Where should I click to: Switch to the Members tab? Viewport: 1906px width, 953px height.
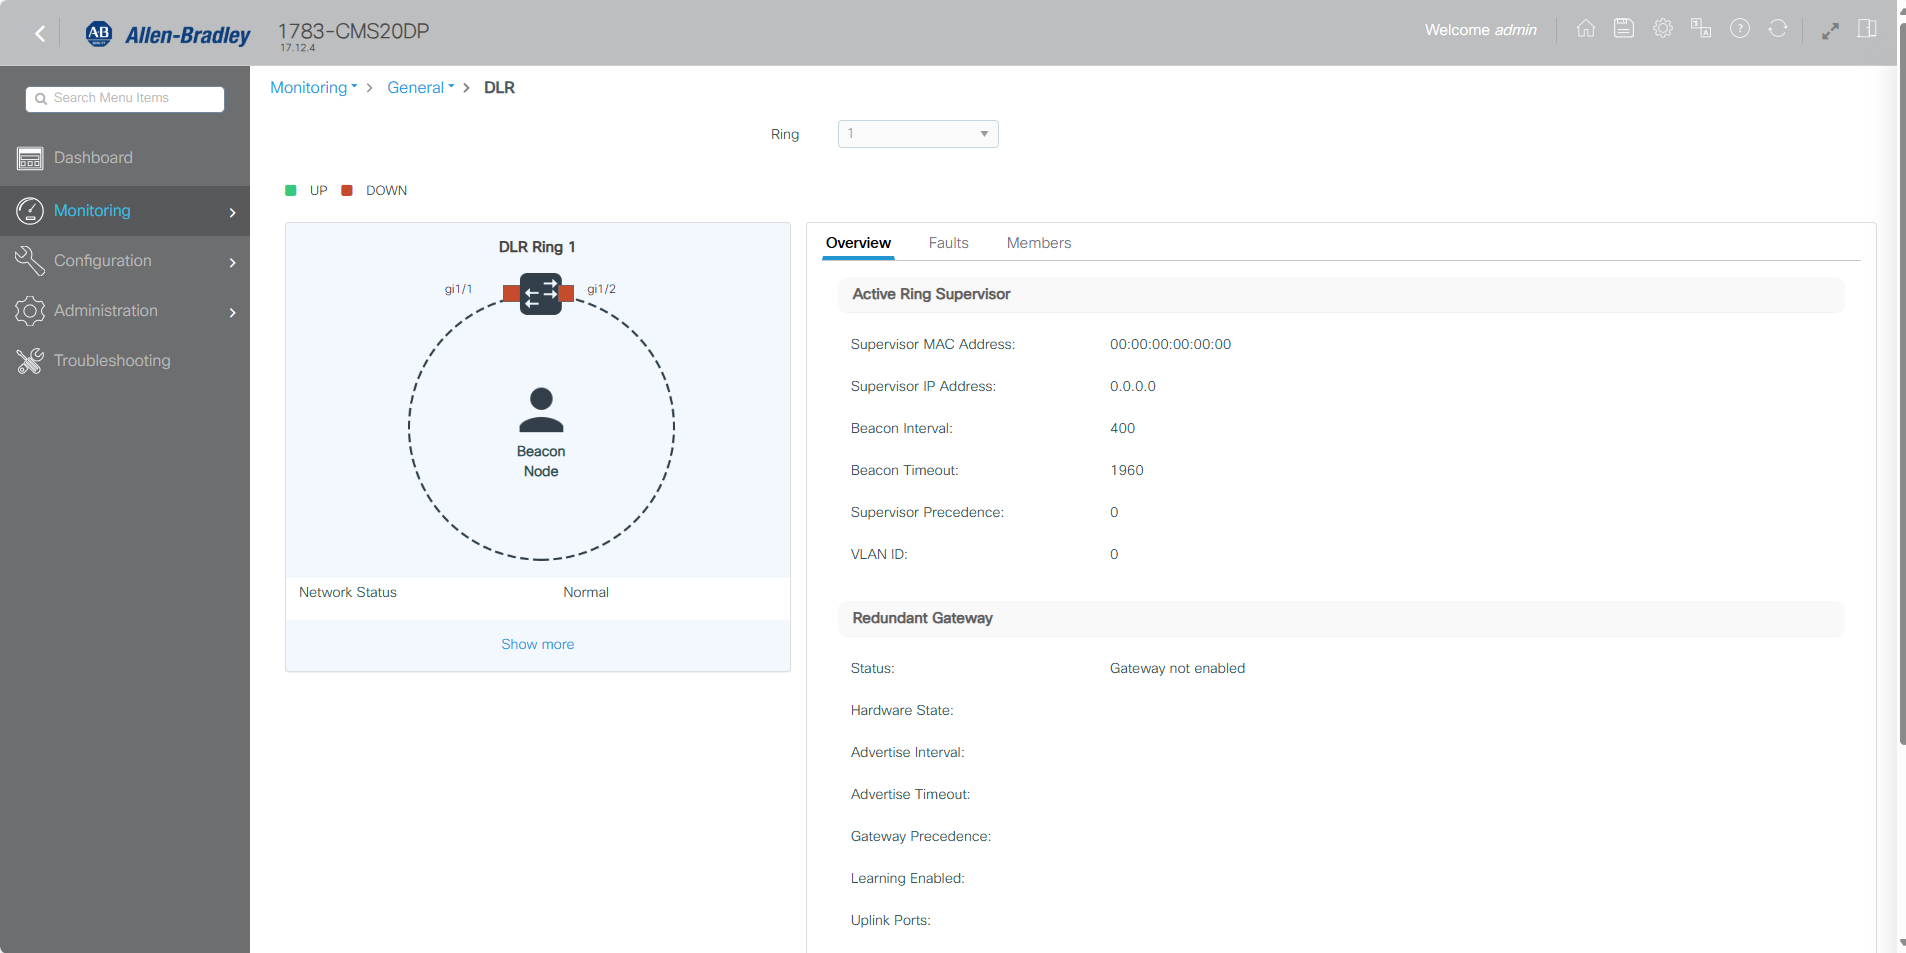(1039, 243)
